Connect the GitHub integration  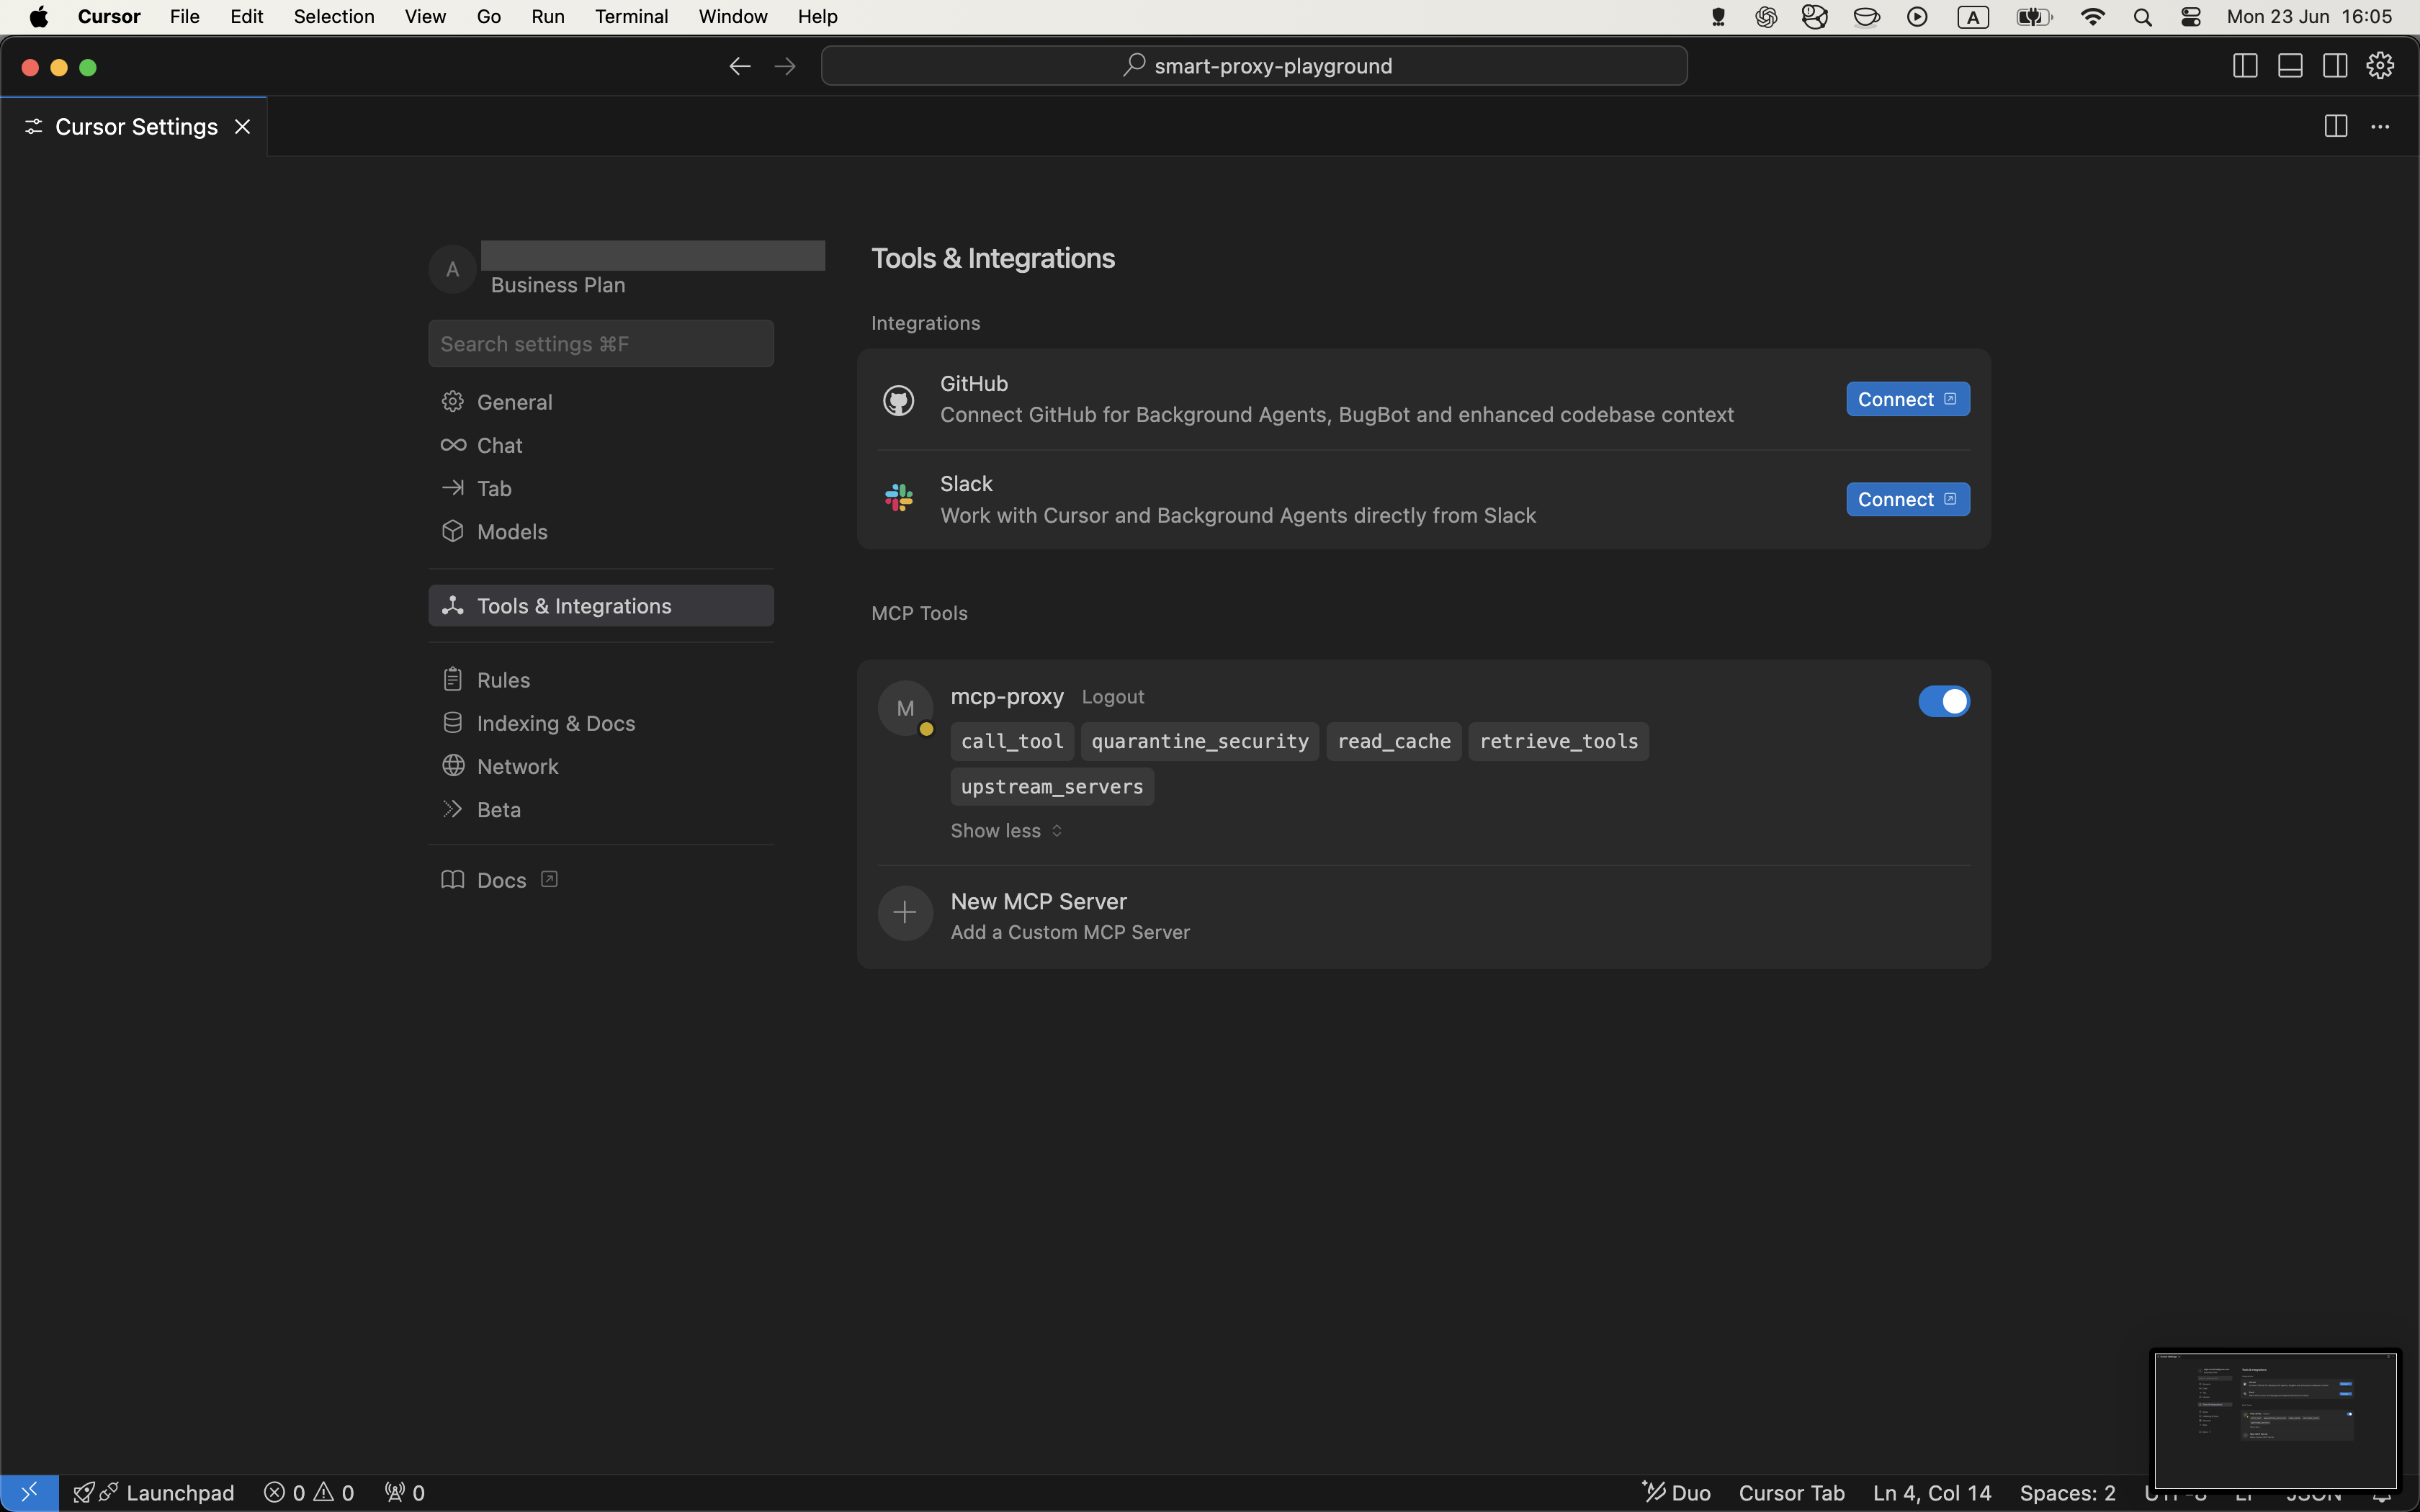pyautogui.click(x=1907, y=399)
